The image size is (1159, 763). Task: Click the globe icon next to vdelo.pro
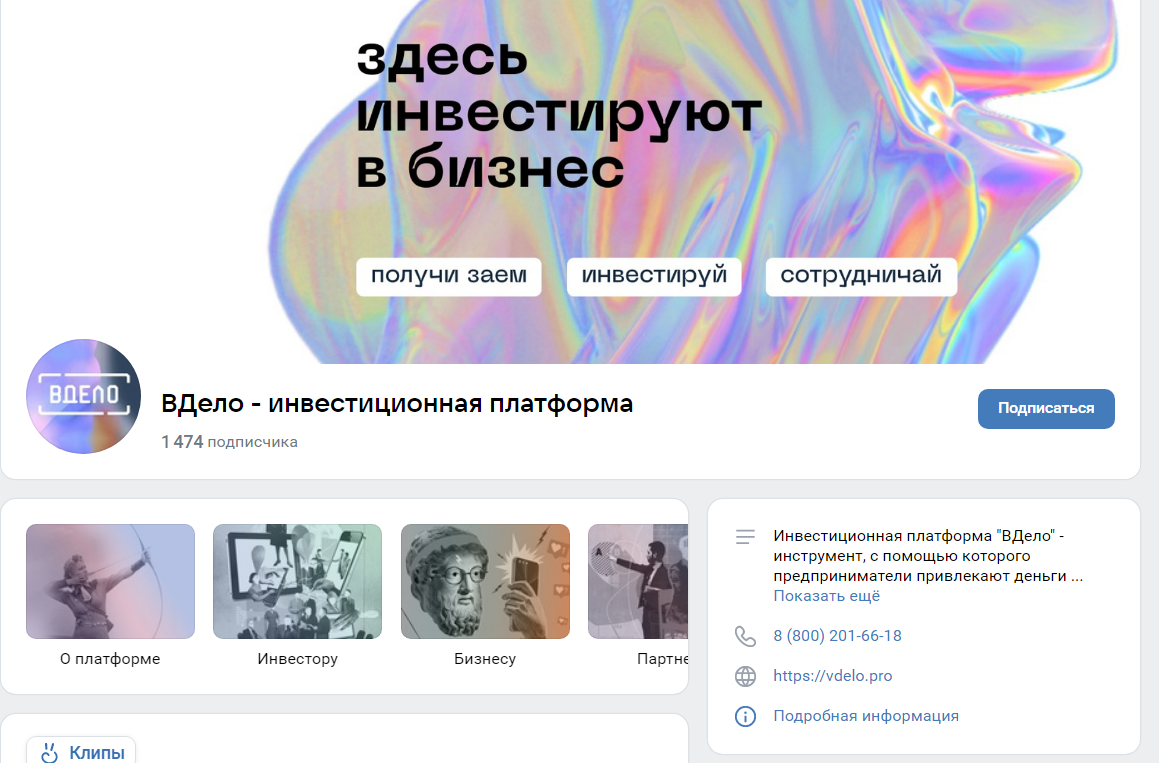tap(745, 676)
